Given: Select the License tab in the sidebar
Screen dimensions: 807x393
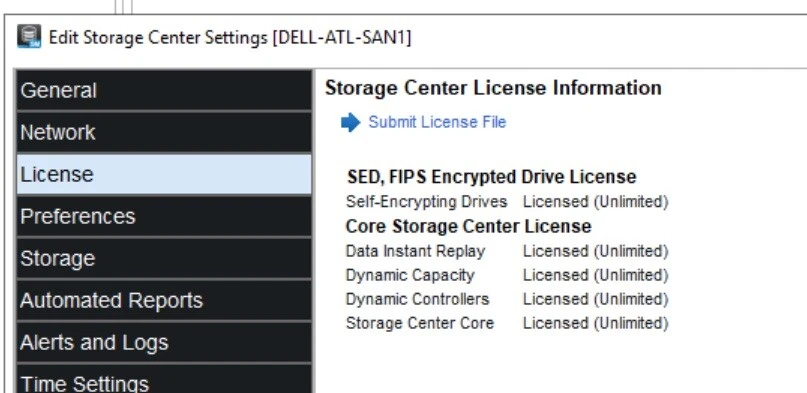Looking at the screenshot, I should click(x=164, y=174).
